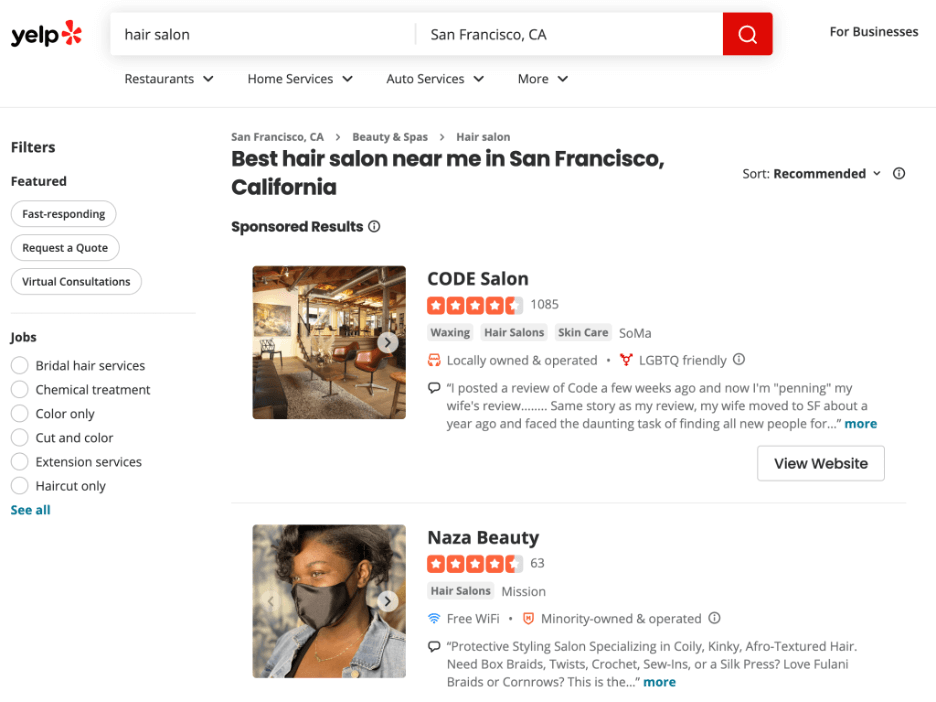Viewport: 936px width, 702px height.
Task: Open CODE Salon interior photo
Action: pos(329,342)
